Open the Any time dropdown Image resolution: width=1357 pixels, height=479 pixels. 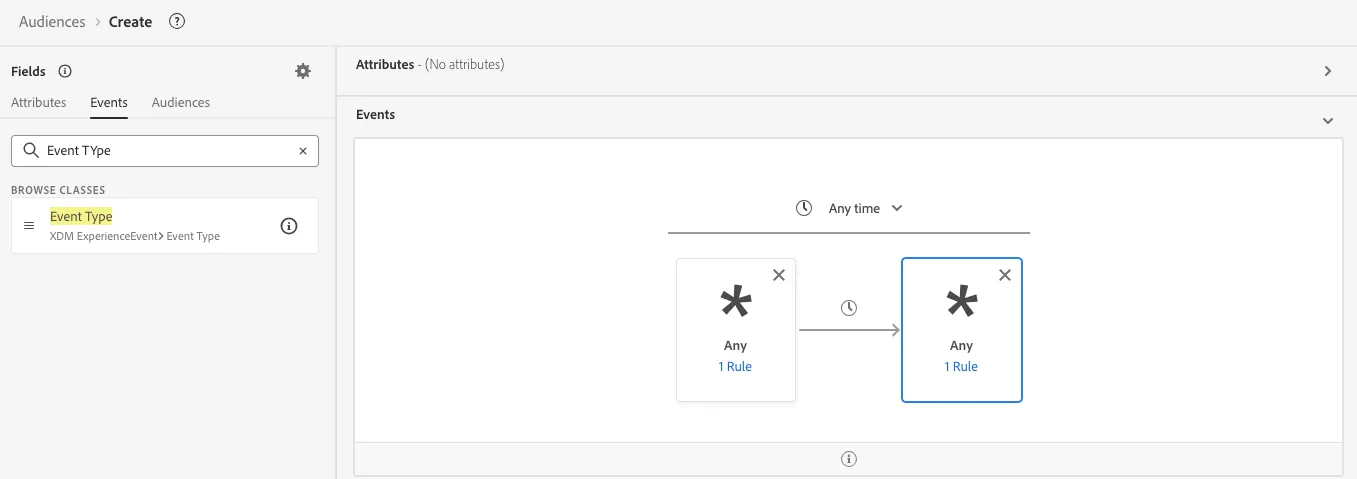tap(866, 208)
